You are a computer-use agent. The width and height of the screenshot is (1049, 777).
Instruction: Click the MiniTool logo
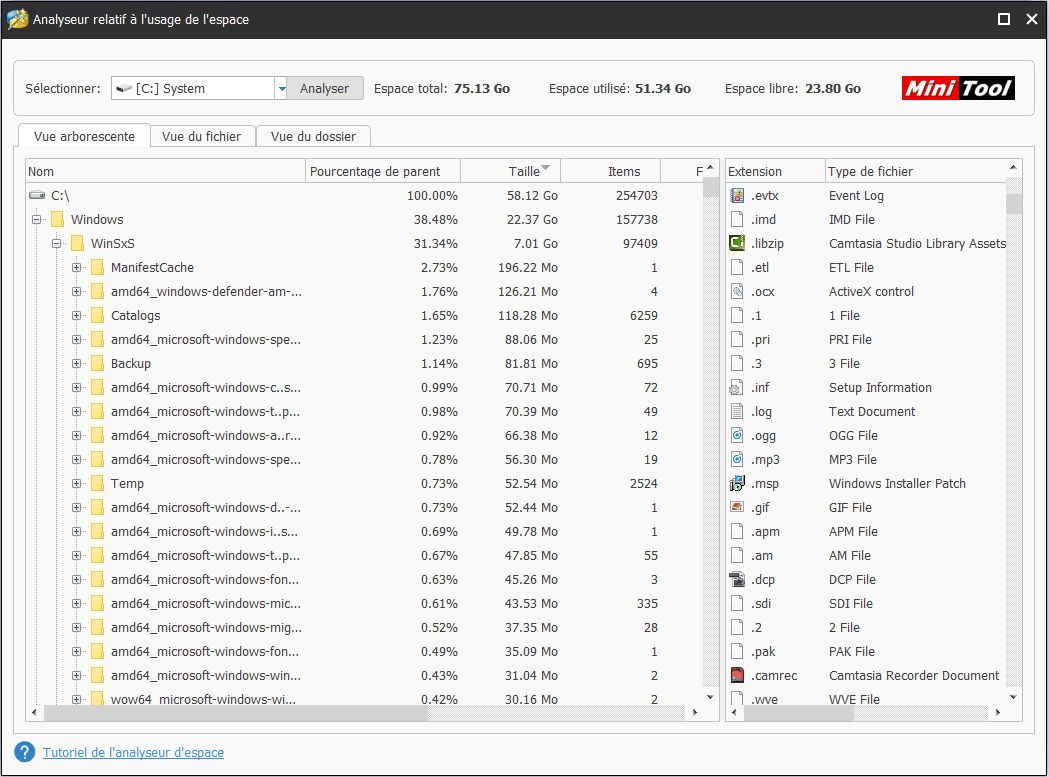click(x=957, y=88)
